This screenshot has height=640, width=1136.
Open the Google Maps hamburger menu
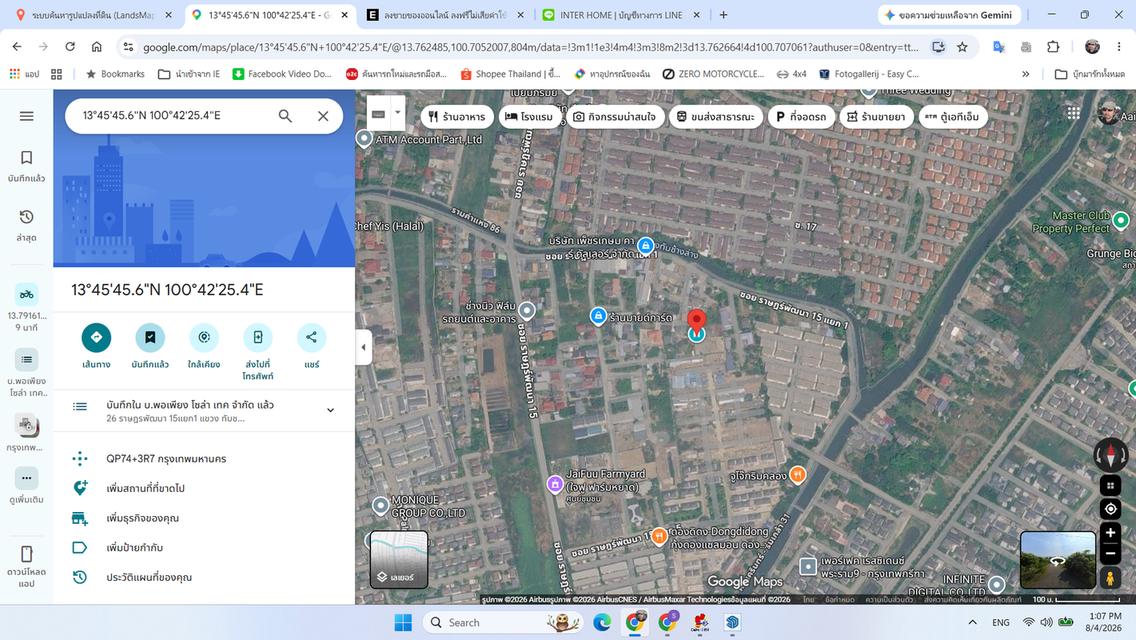[27, 116]
